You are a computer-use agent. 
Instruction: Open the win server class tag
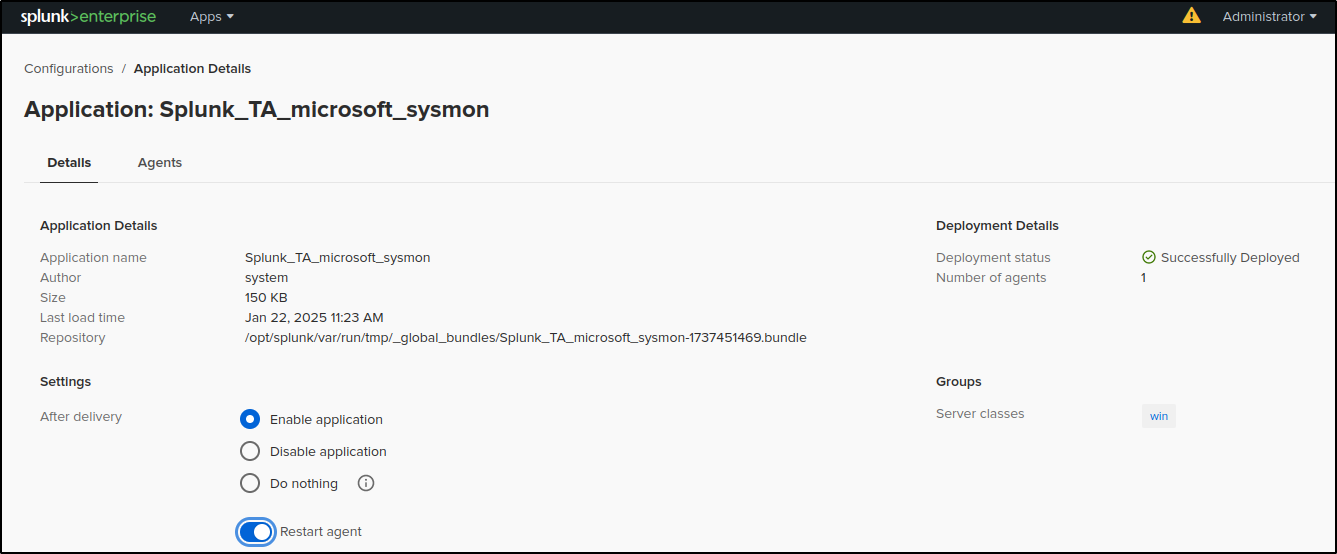[1159, 416]
